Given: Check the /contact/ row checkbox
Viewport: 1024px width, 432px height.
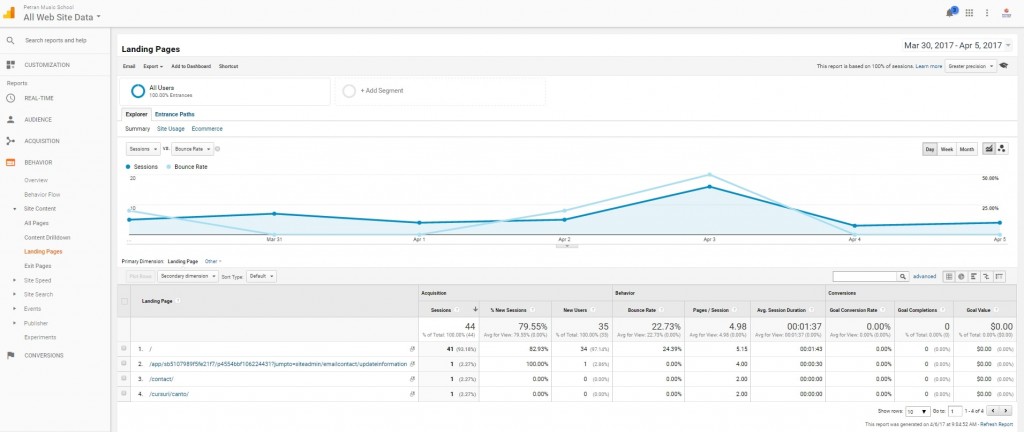Looking at the screenshot, I should pos(124,378).
